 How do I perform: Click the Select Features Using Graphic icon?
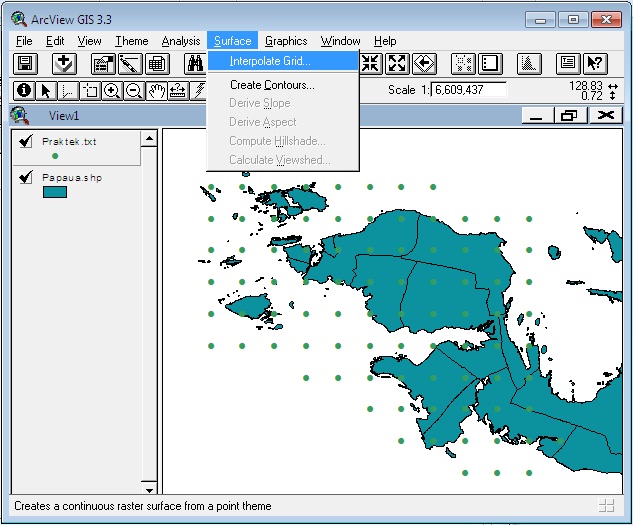pyautogui.click(x=463, y=63)
